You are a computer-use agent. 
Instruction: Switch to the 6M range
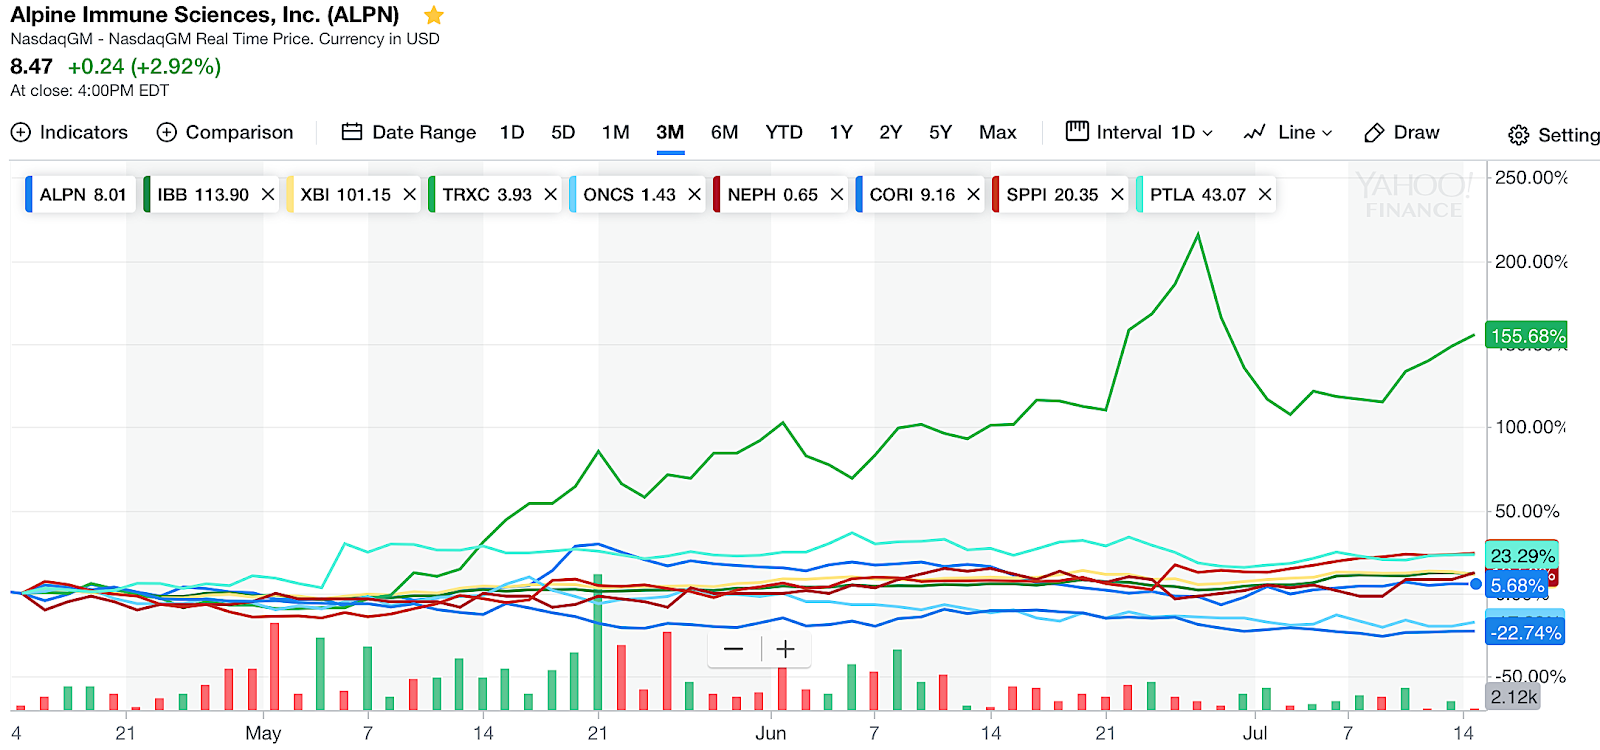tap(724, 132)
